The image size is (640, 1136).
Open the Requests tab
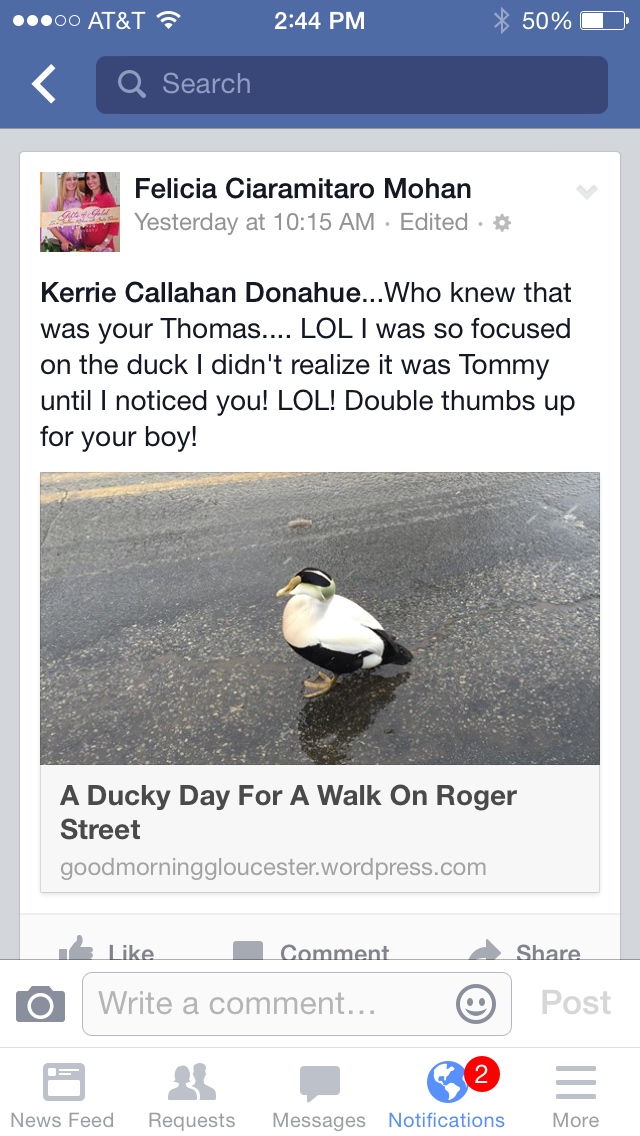coord(191,1095)
